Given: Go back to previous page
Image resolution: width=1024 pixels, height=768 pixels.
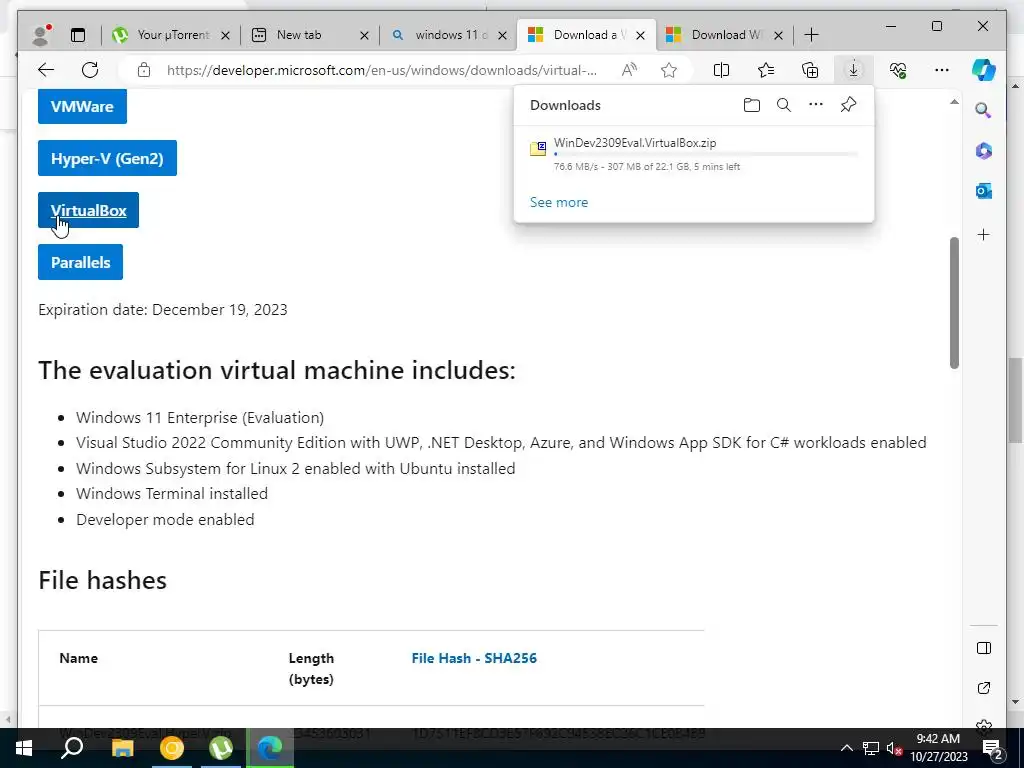Looking at the screenshot, I should (x=46, y=70).
